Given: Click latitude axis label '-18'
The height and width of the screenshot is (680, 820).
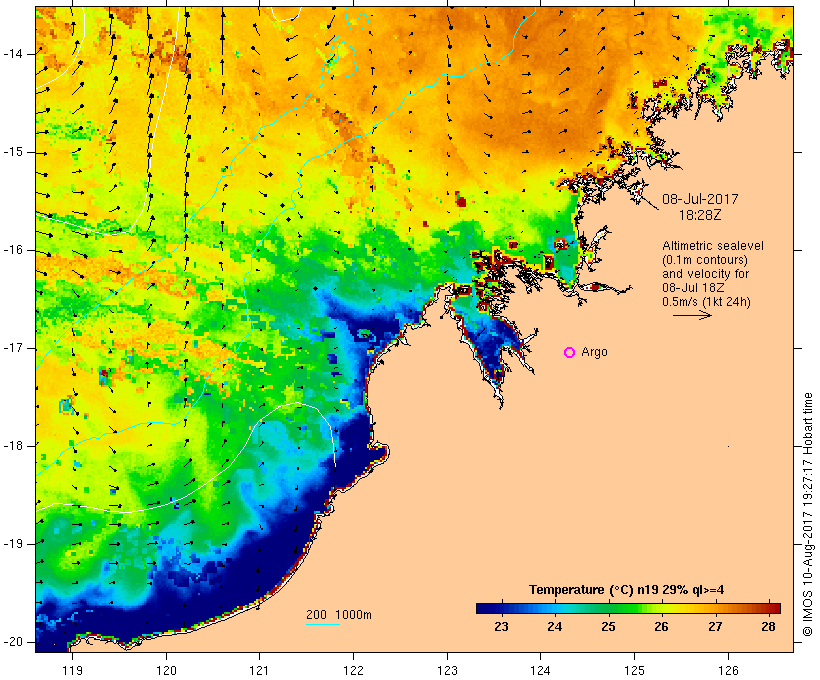Looking at the screenshot, I should pos(13,446).
